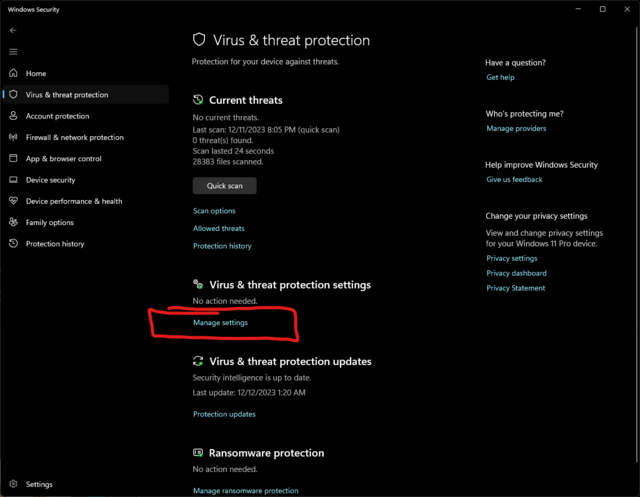The width and height of the screenshot is (640, 497).
Task: Open the Protection updates link
Action: point(224,414)
